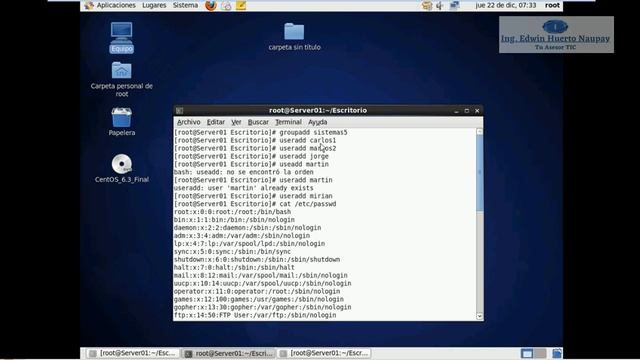
Task: Open the terminal Ver menu
Action: (236, 122)
